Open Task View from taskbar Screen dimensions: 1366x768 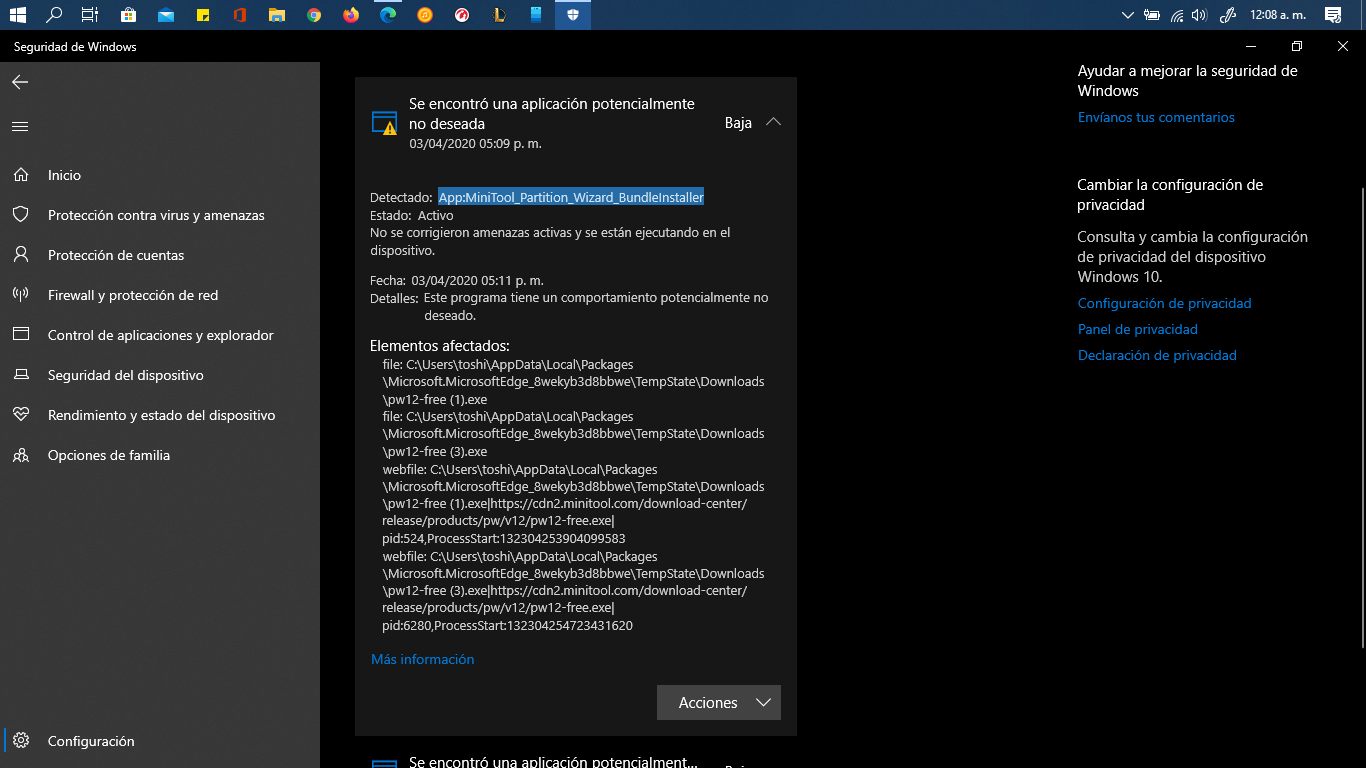[90, 15]
